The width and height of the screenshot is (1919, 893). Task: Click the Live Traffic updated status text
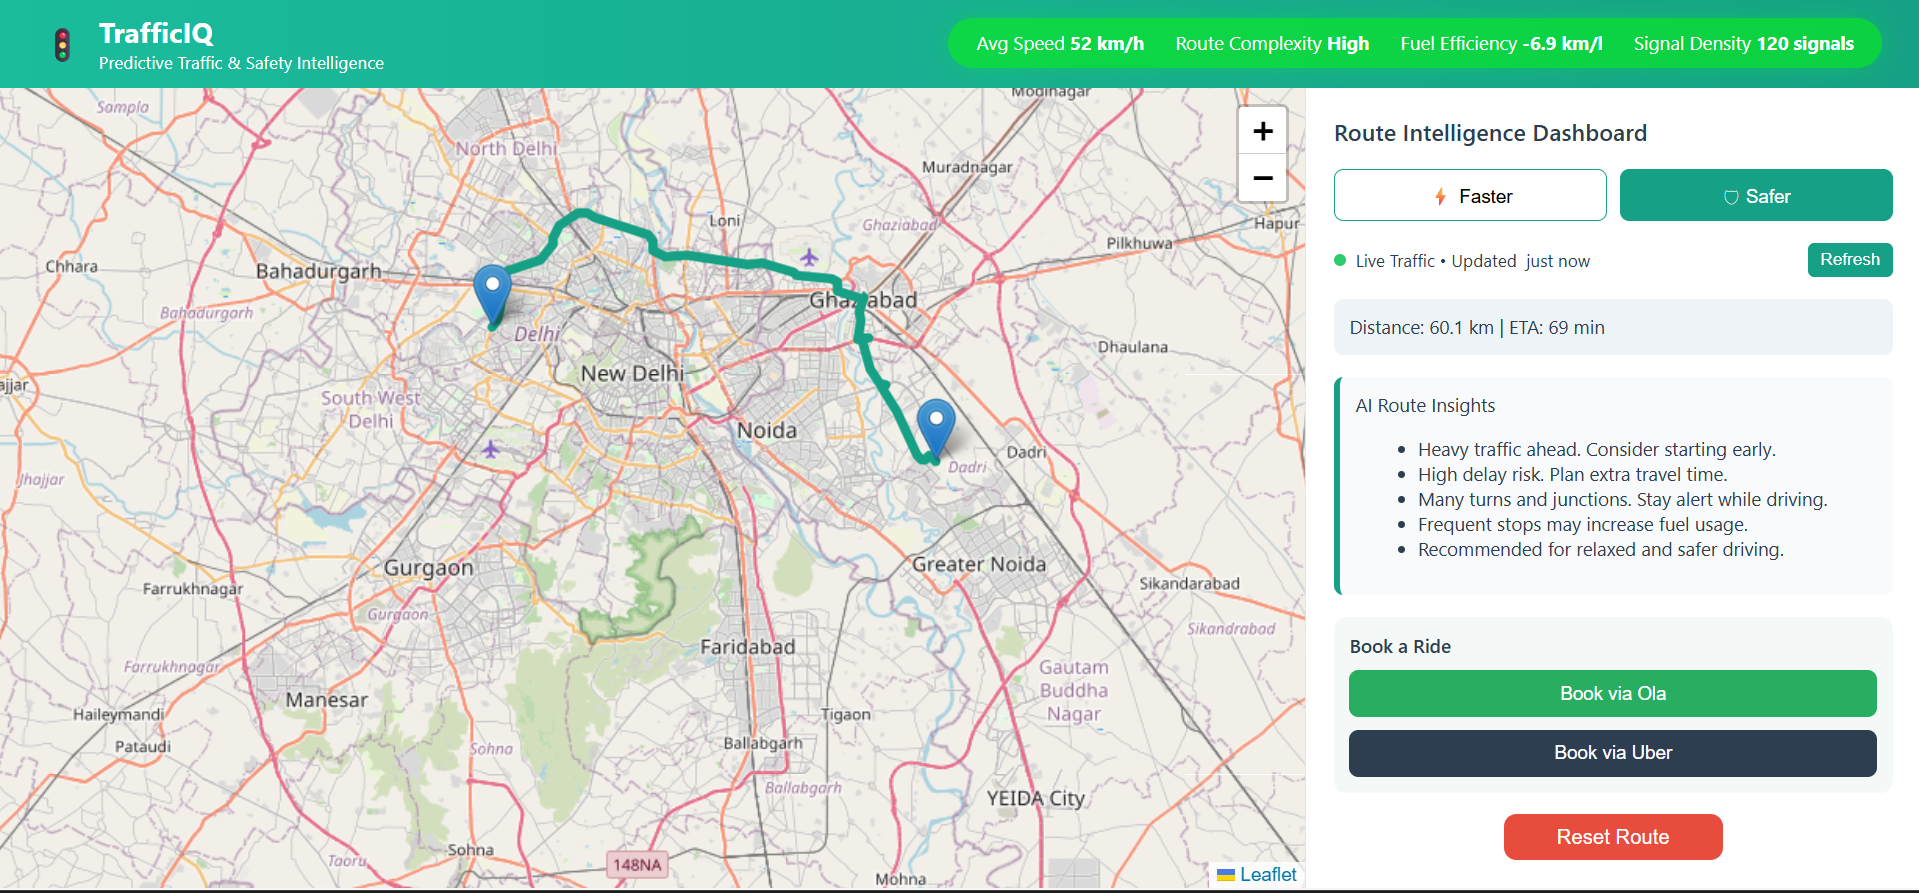[x=1472, y=261]
